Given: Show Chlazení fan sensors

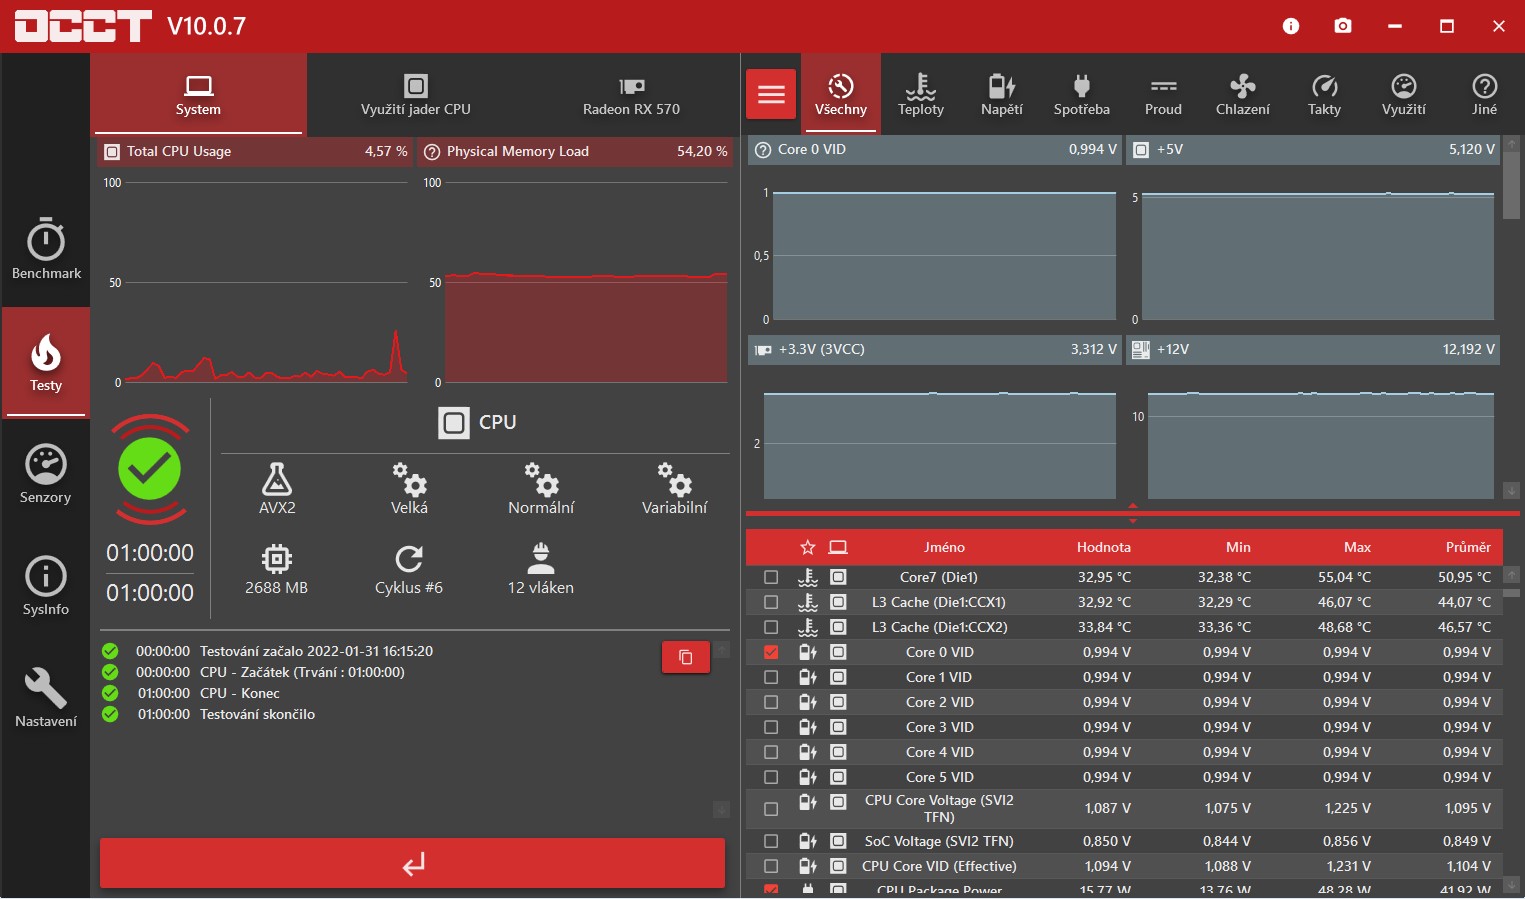Looking at the screenshot, I should [x=1242, y=95].
